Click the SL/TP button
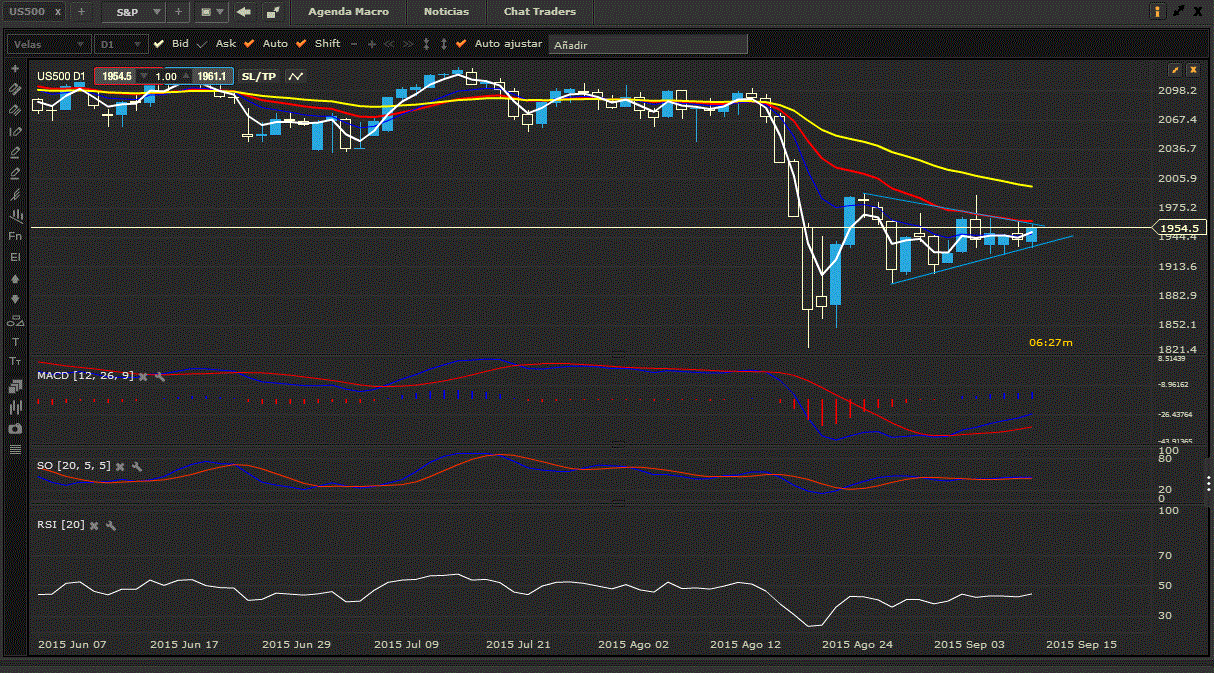 pos(258,76)
